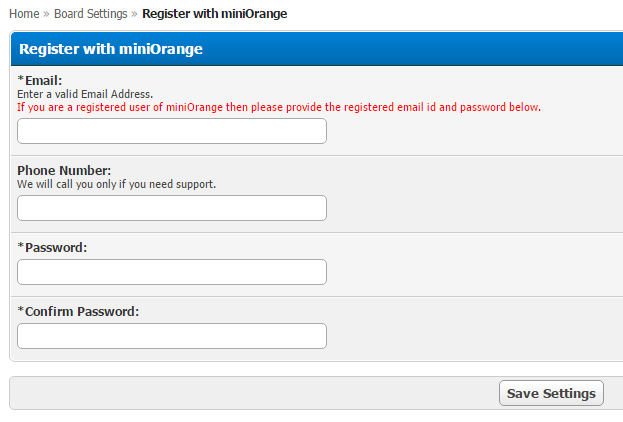Screen dimensions: 623x422
Task: Click the separator arrow after Board Settings
Action: click(x=135, y=14)
